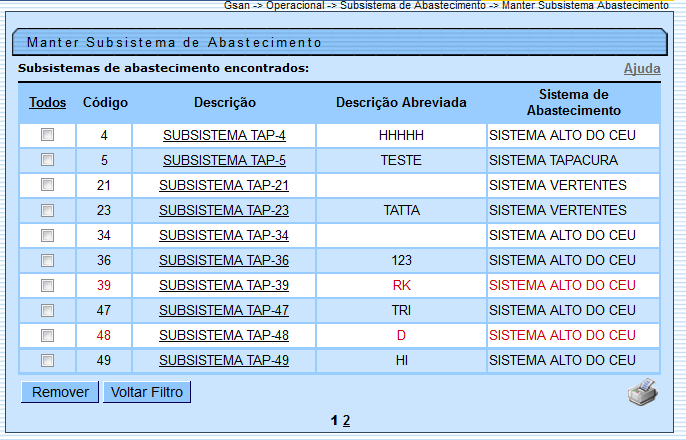Open the SUBSISTEMA TAP-23 link

(224, 210)
